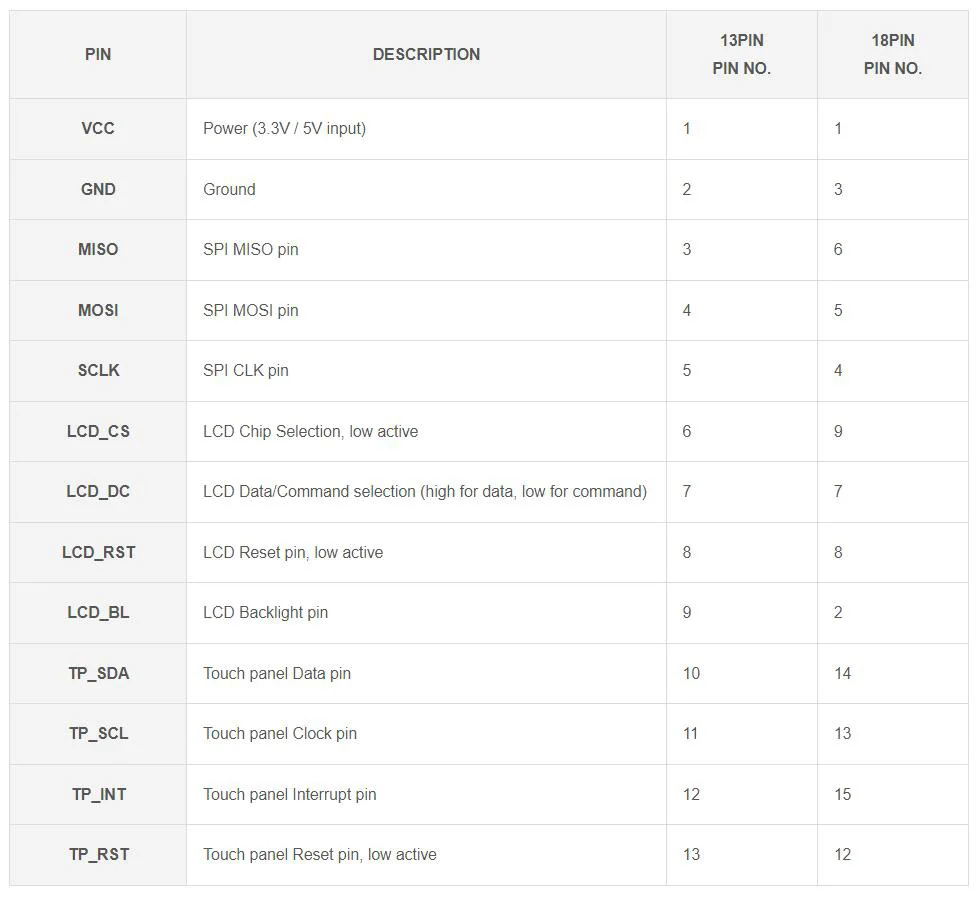Image resolution: width=978 pixels, height=909 pixels.
Task: Click the LCD_CS pin name cell
Action: coord(98,431)
